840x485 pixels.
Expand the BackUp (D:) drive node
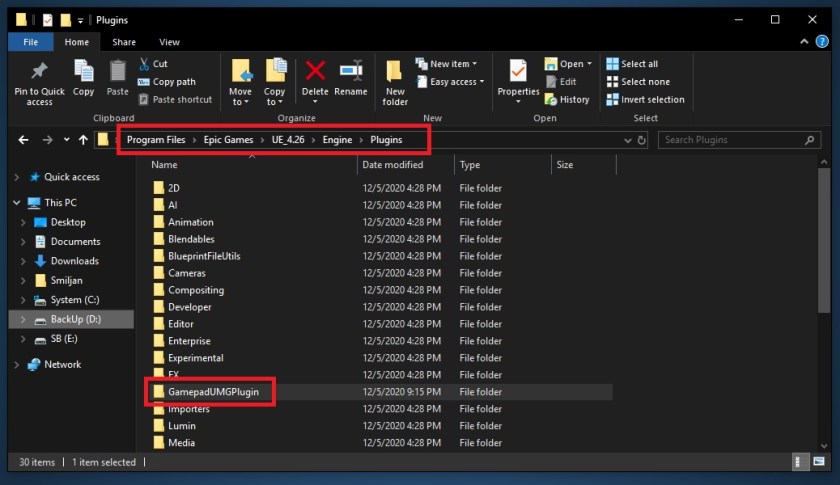coord(23,320)
